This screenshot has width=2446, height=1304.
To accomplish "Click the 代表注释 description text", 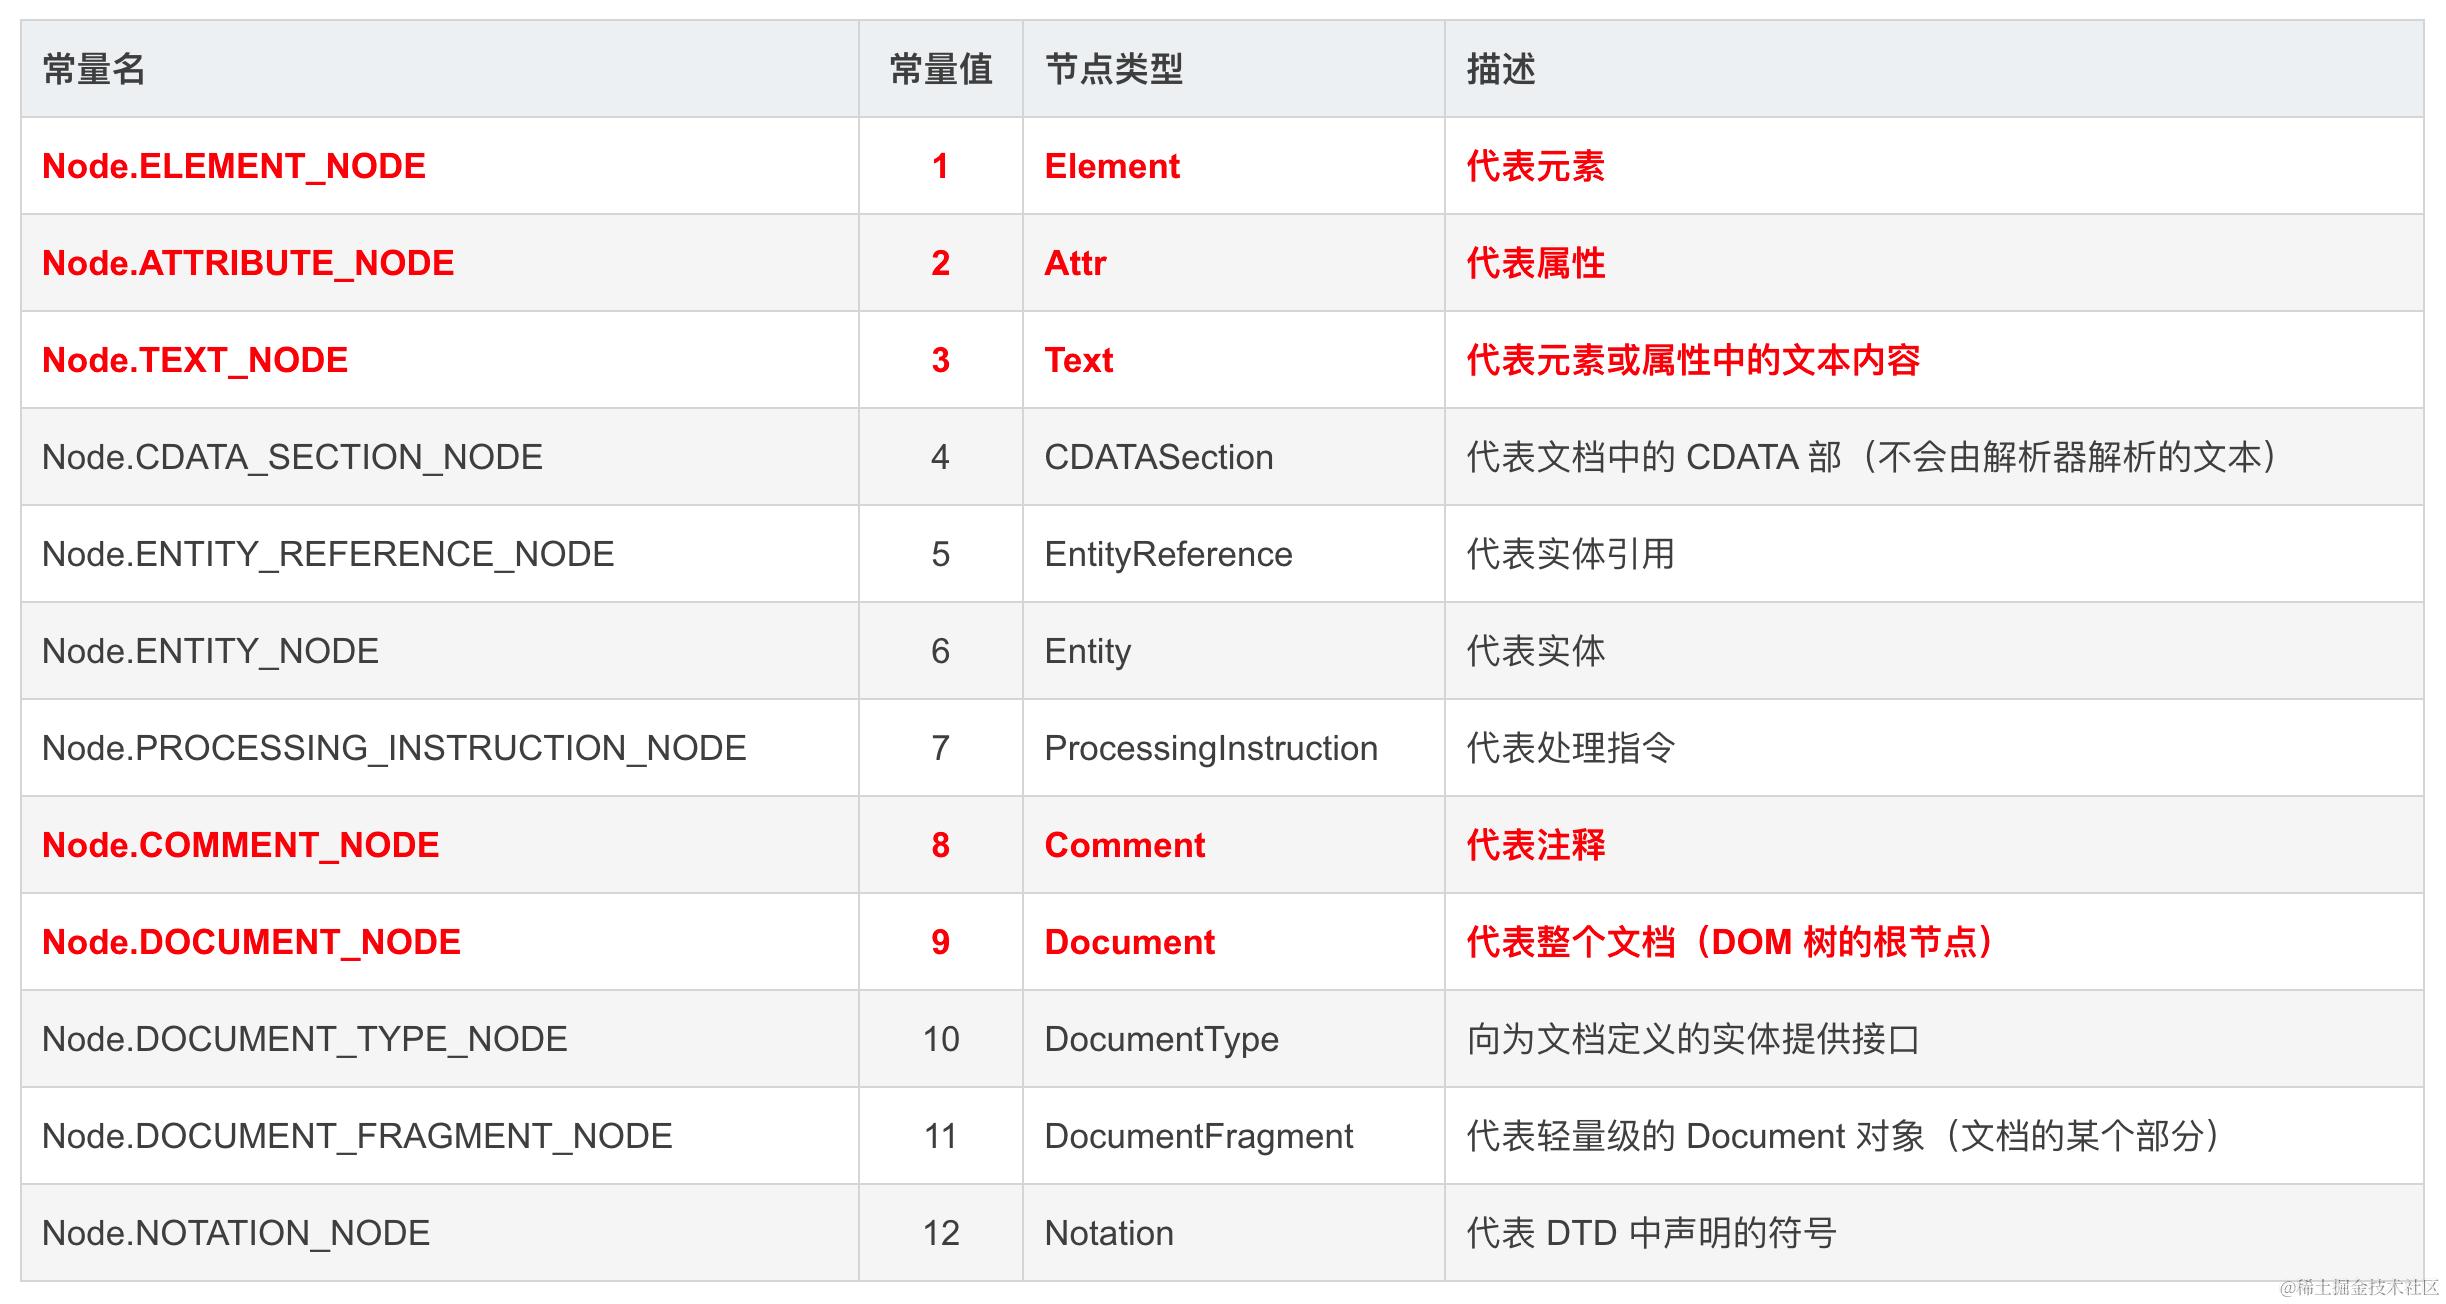I will click(1535, 845).
